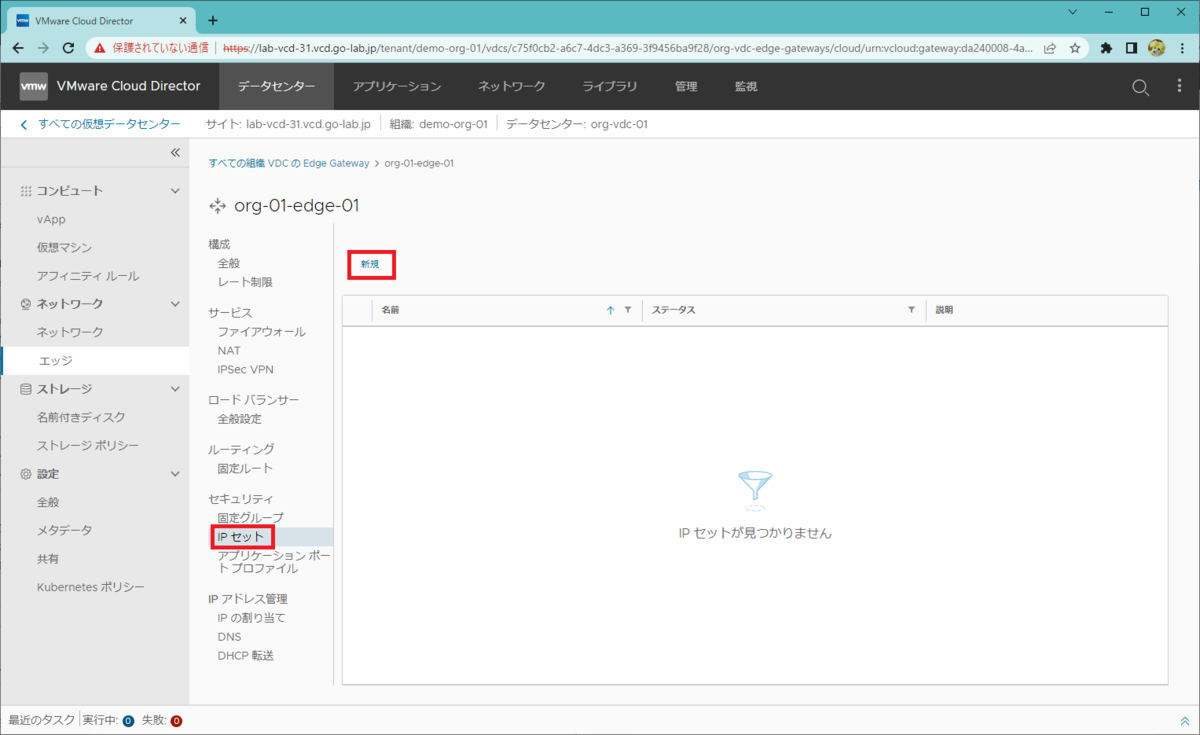Image resolution: width=1200 pixels, height=735 pixels.
Task: Select Kubernetes ポリシー in sidebar
Action: point(91,586)
